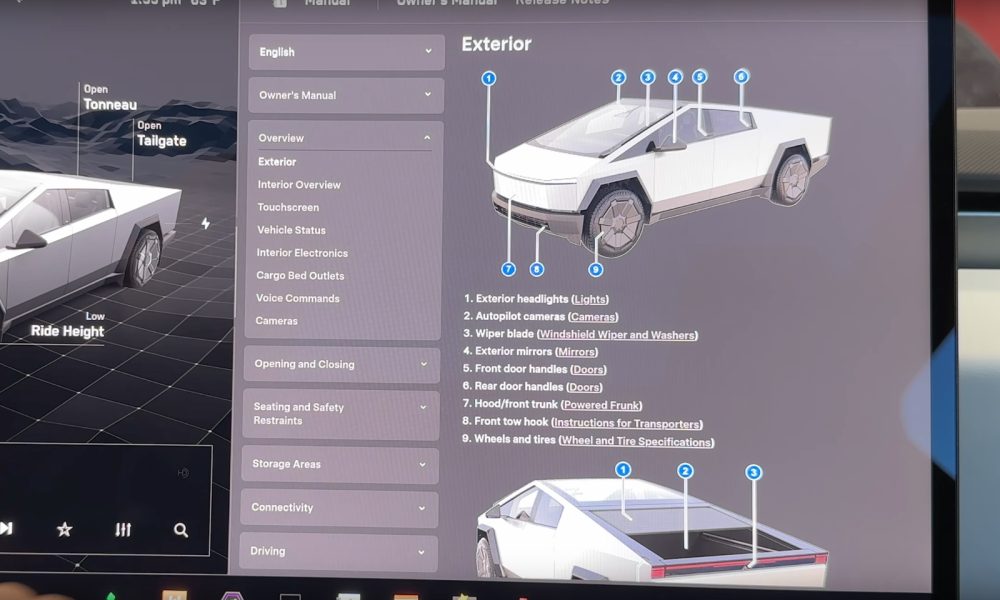Open the Wheel and Tire Specifications link
The width and height of the screenshot is (1000, 600).
(636, 441)
